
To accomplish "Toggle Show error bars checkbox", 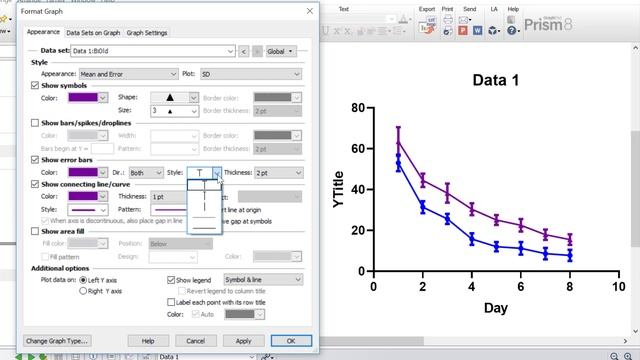I will [x=35, y=160].
